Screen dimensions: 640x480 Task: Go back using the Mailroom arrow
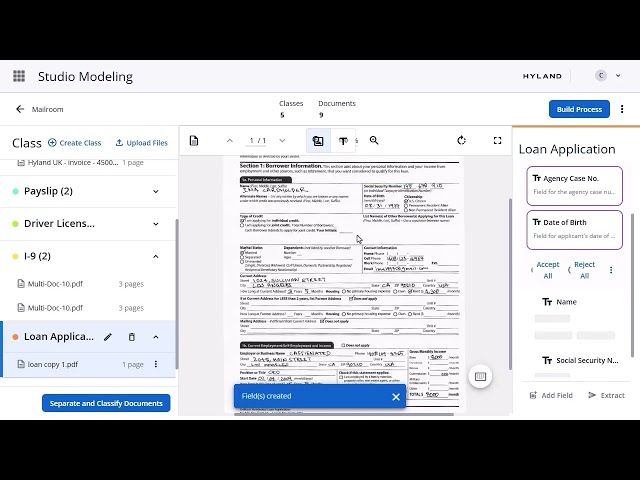coord(20,109)
